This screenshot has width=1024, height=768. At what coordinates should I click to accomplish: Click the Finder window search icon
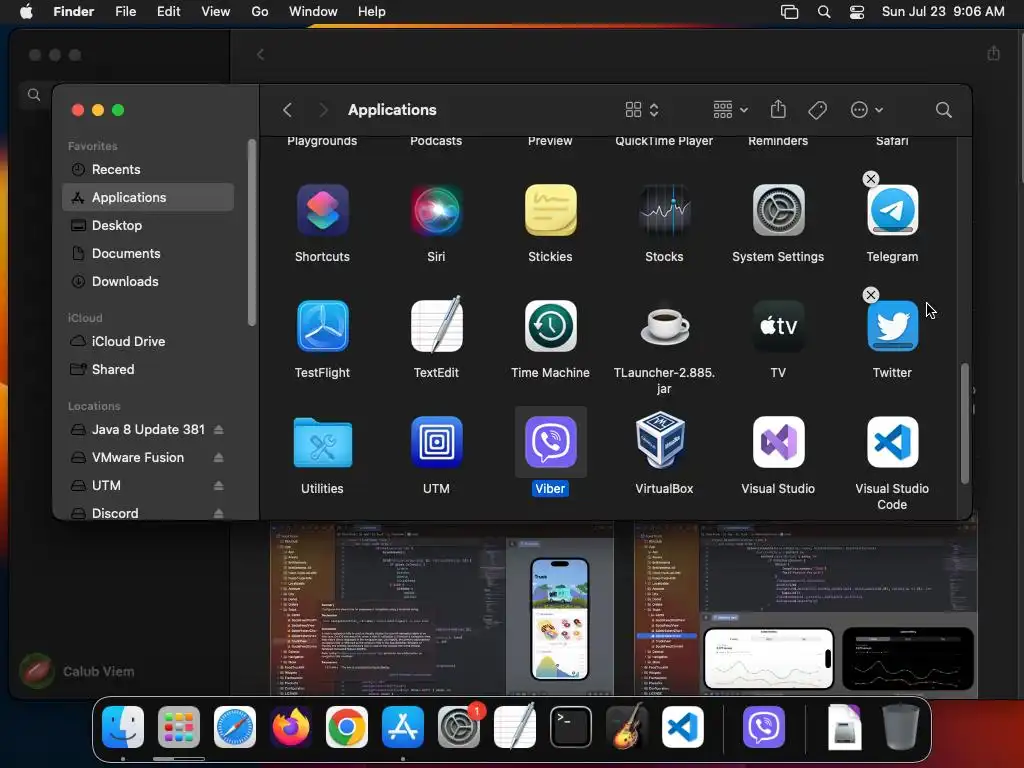(x=943, y=110)
